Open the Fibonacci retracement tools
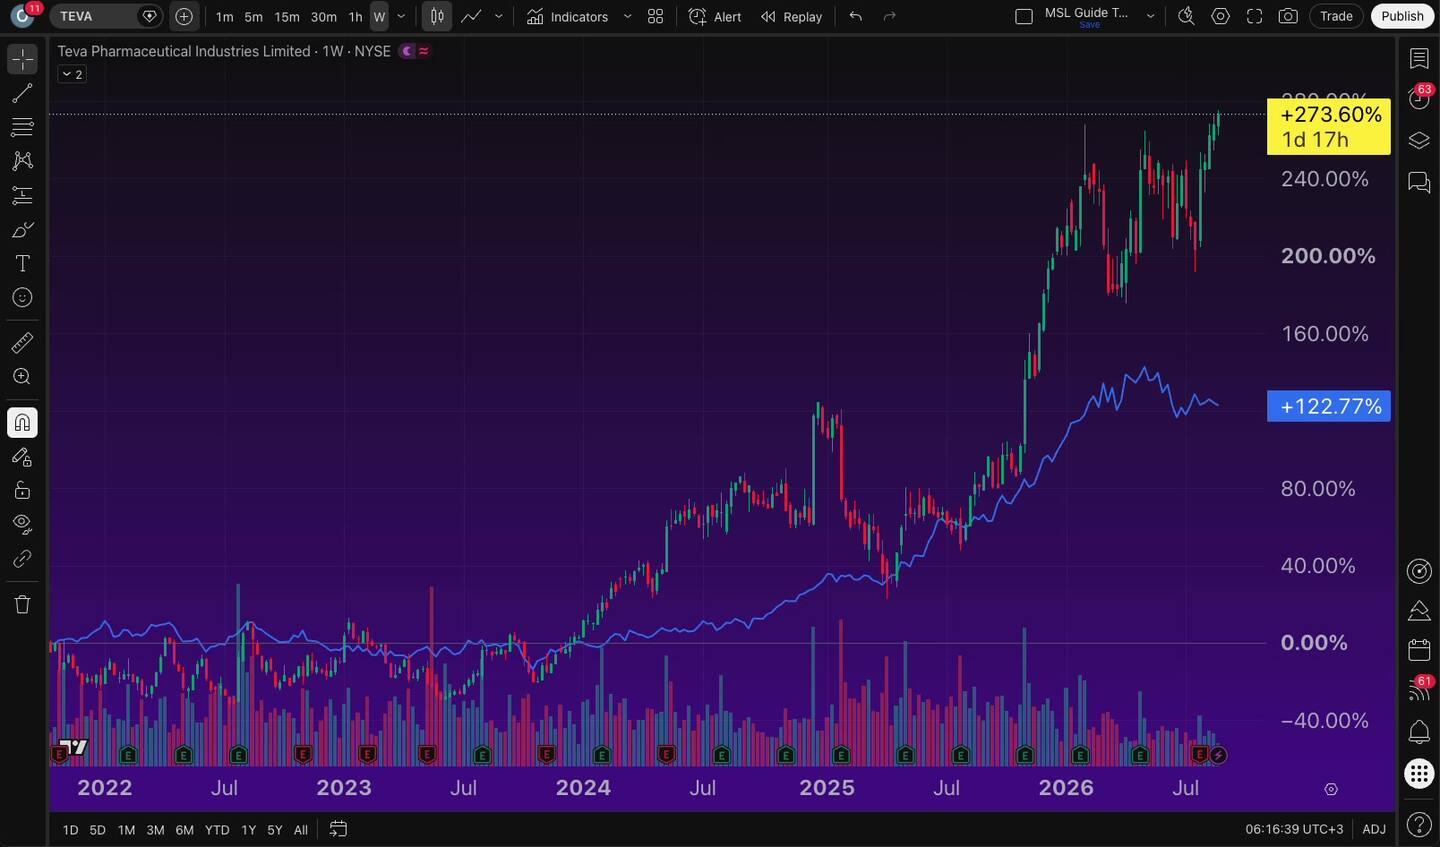Screen dimensions: 1440x847 [22, 127]
